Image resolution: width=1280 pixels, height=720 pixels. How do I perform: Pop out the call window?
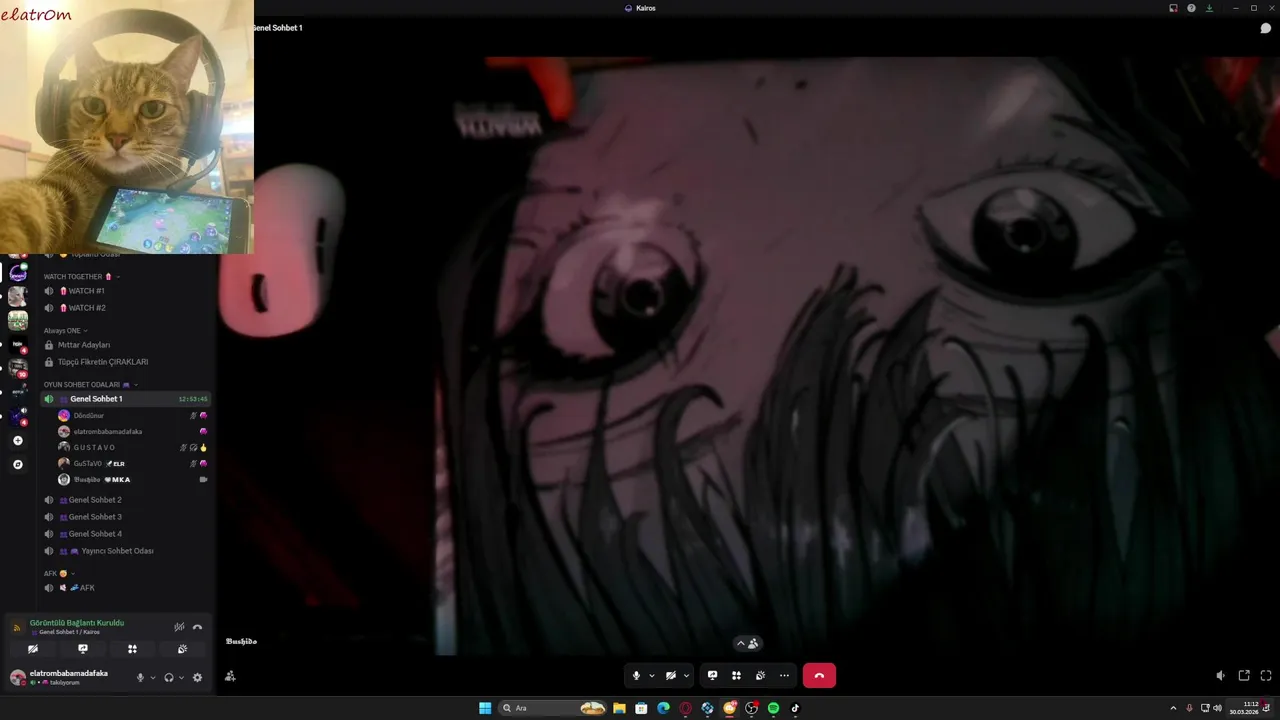1244,676
